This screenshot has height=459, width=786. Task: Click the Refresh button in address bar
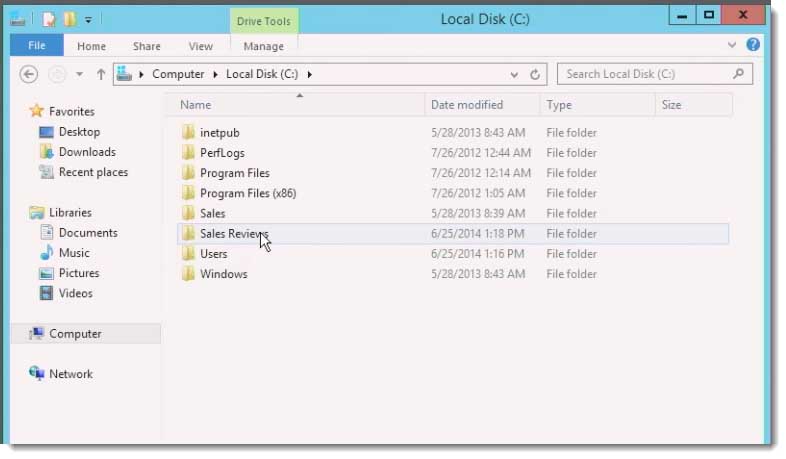pos(535,75)
